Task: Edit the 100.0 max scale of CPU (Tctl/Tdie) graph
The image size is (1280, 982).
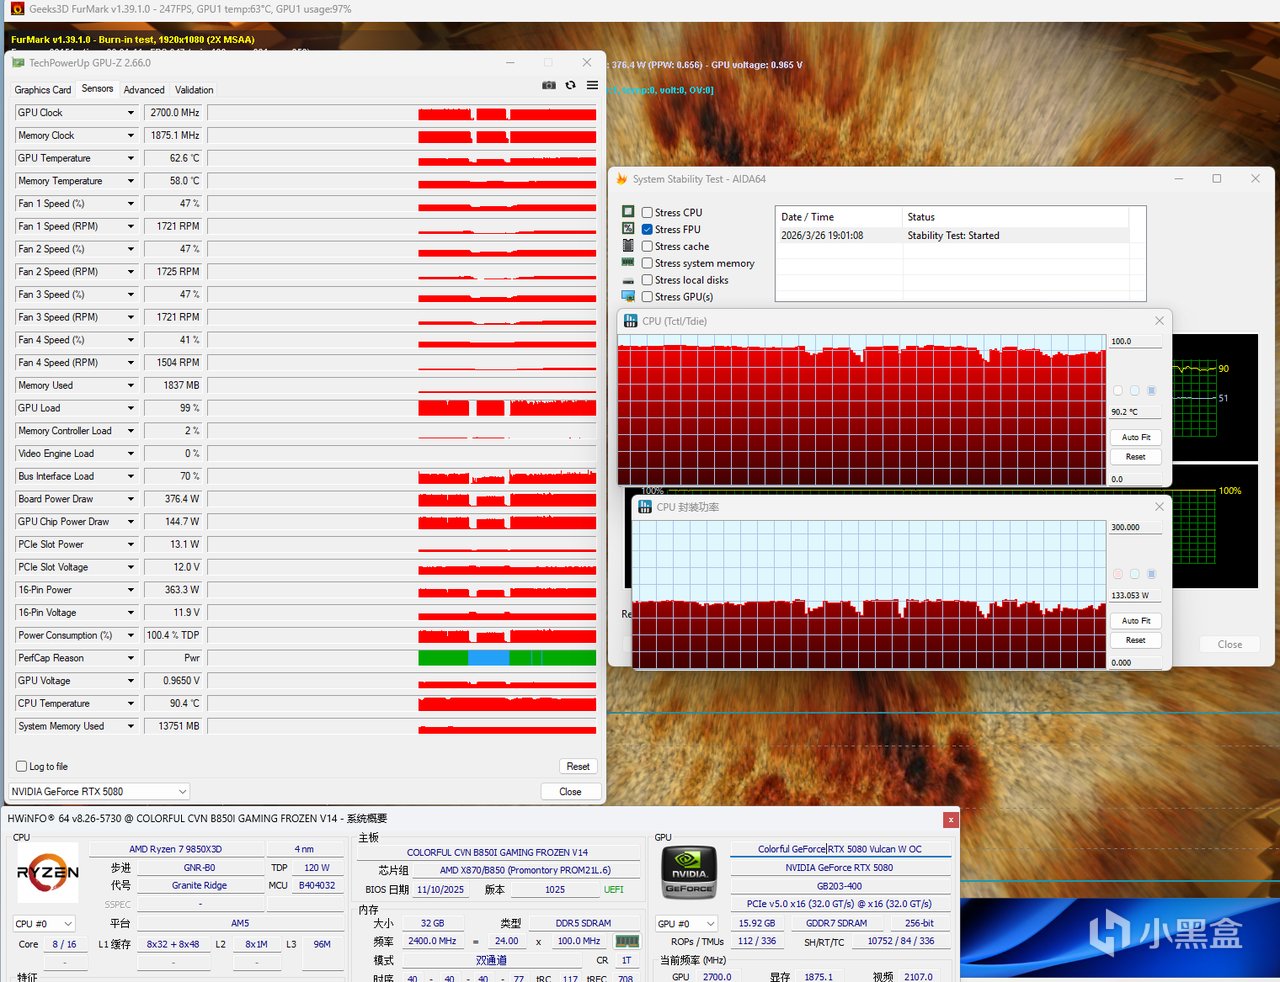Action: pos(1136,341)
